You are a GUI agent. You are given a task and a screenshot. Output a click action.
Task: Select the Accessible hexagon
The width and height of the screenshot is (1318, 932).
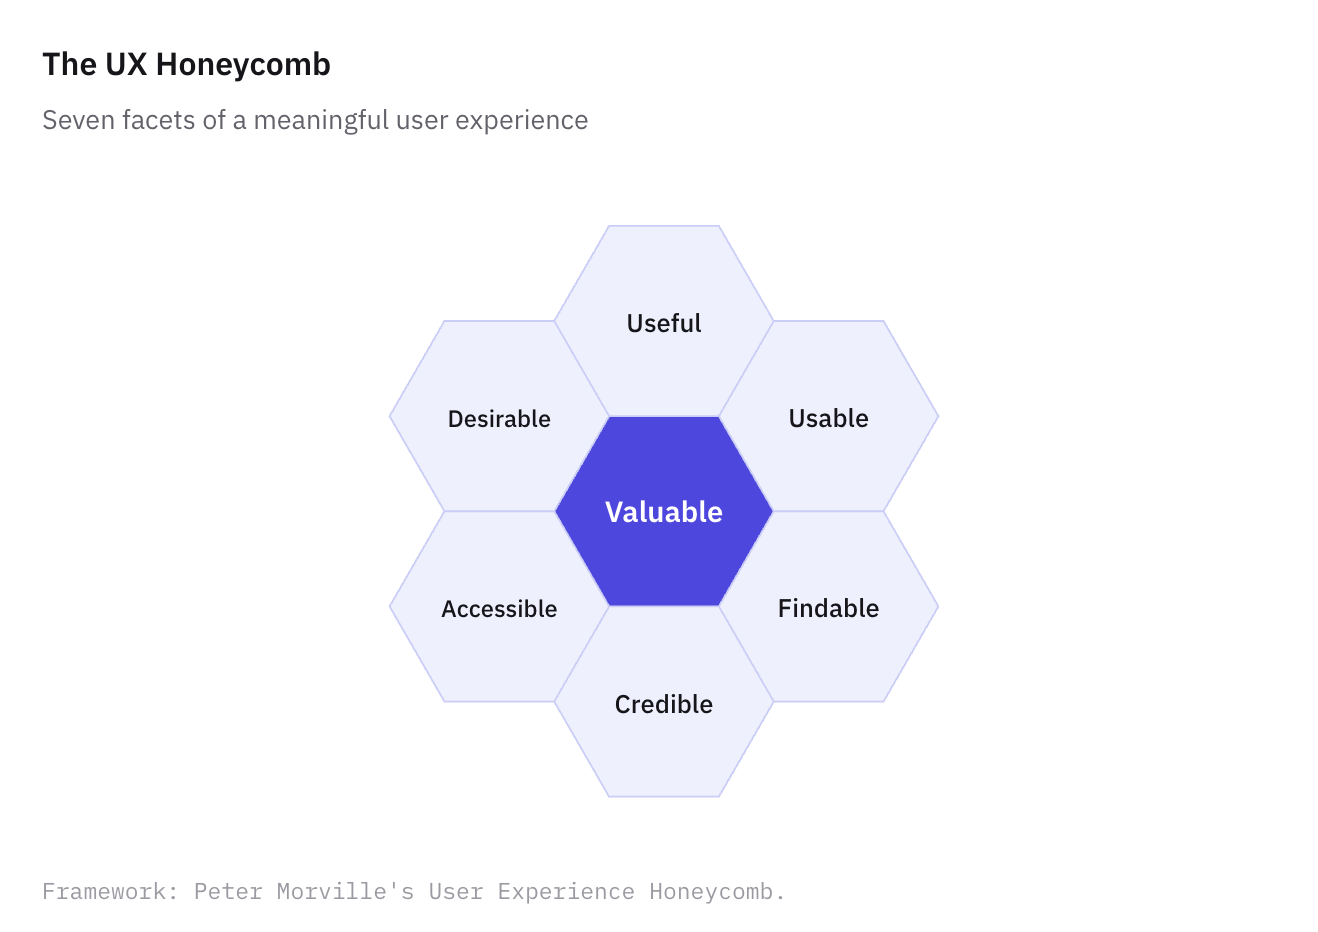pos(499,606)
